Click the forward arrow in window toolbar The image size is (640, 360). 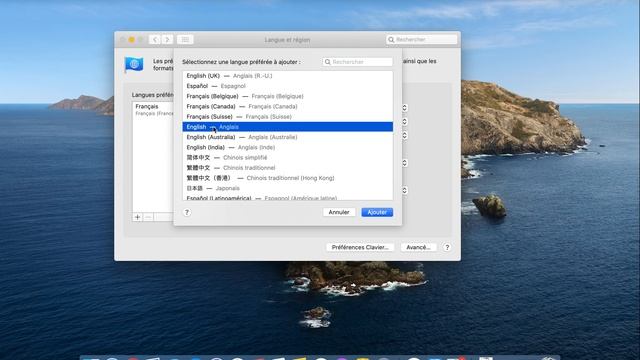click(167, 40)
